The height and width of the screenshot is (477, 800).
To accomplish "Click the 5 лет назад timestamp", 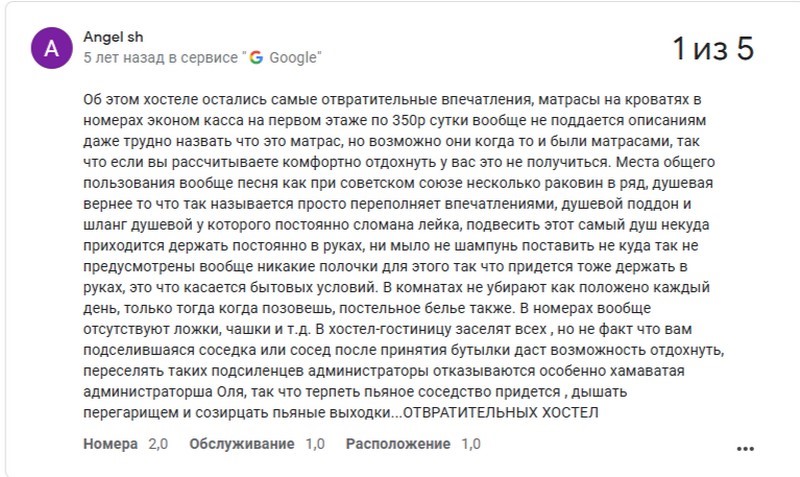I will coord(124,58).
